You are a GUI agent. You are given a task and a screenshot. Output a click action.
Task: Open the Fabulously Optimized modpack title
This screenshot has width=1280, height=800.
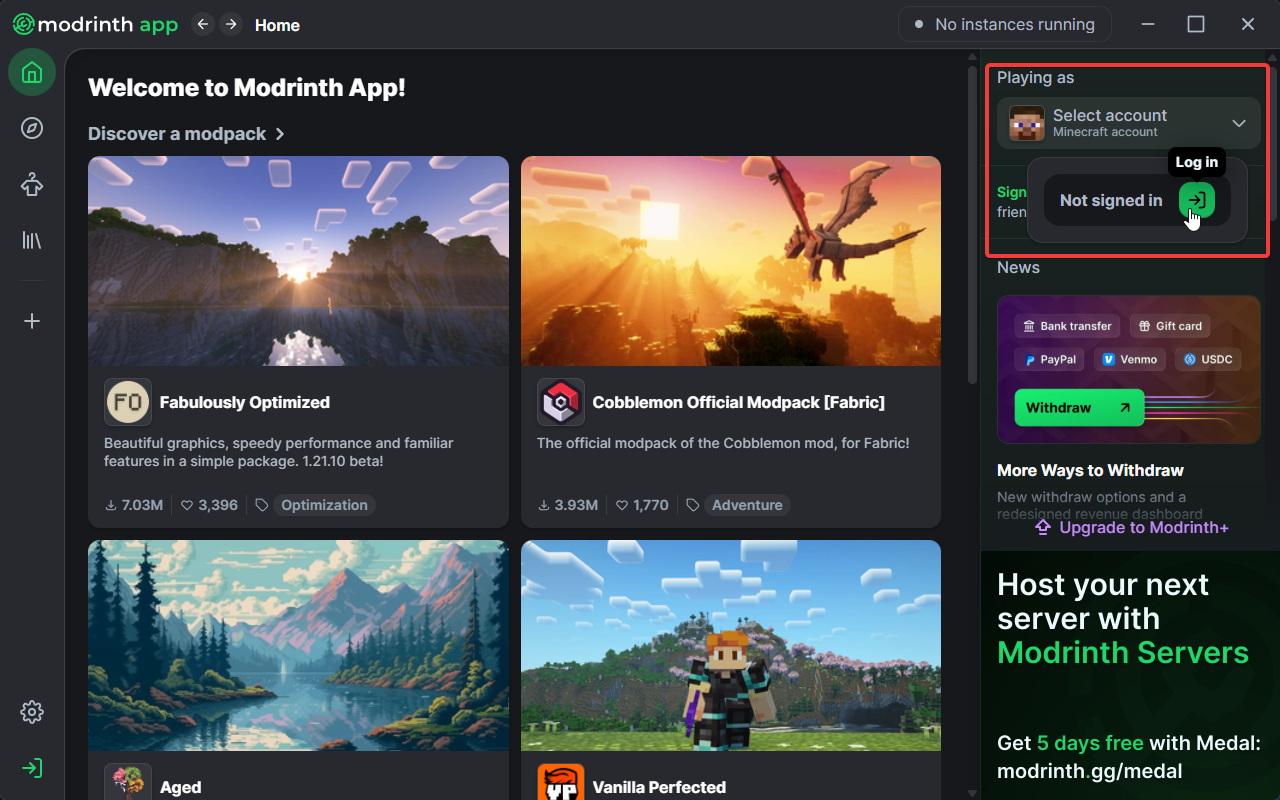tap(245, 402)
